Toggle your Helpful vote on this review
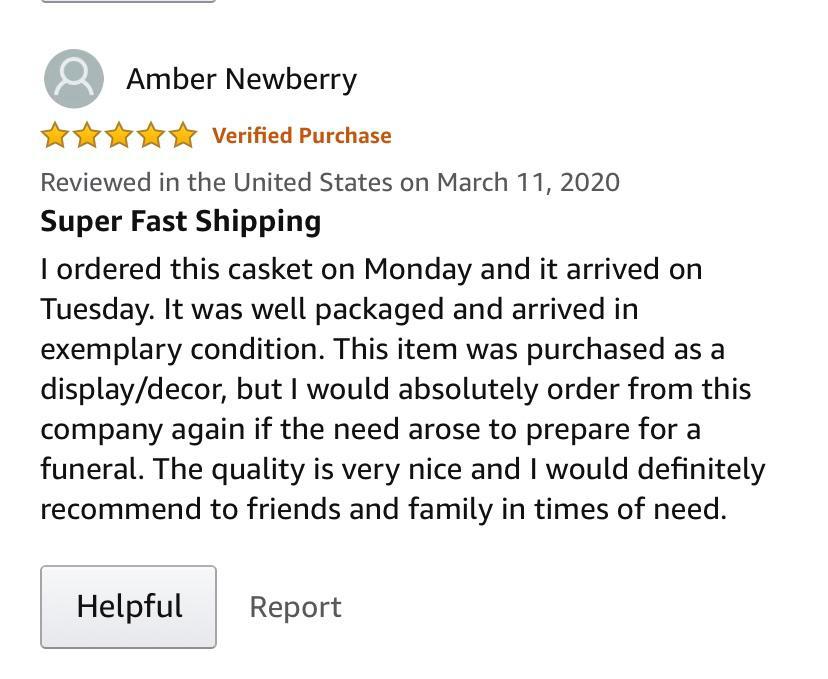The image size is (828, 679). tap(128, 606)
